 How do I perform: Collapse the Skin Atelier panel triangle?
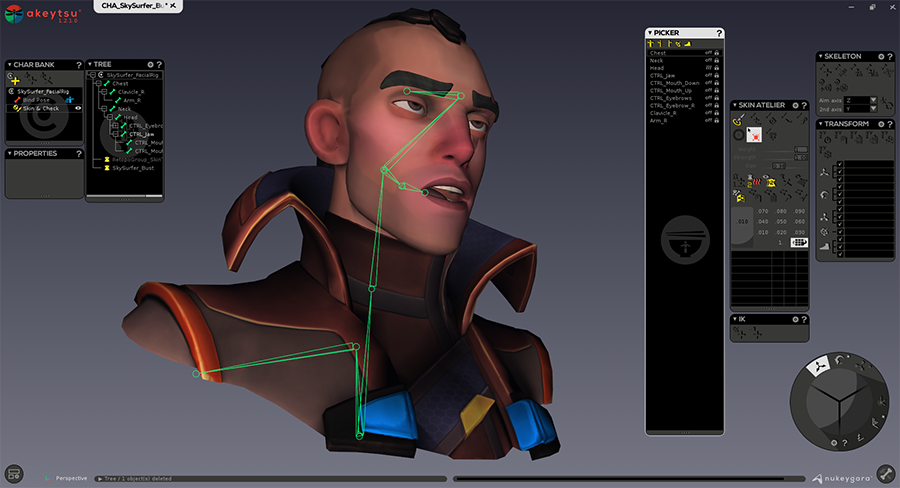[x=735, y=105]
